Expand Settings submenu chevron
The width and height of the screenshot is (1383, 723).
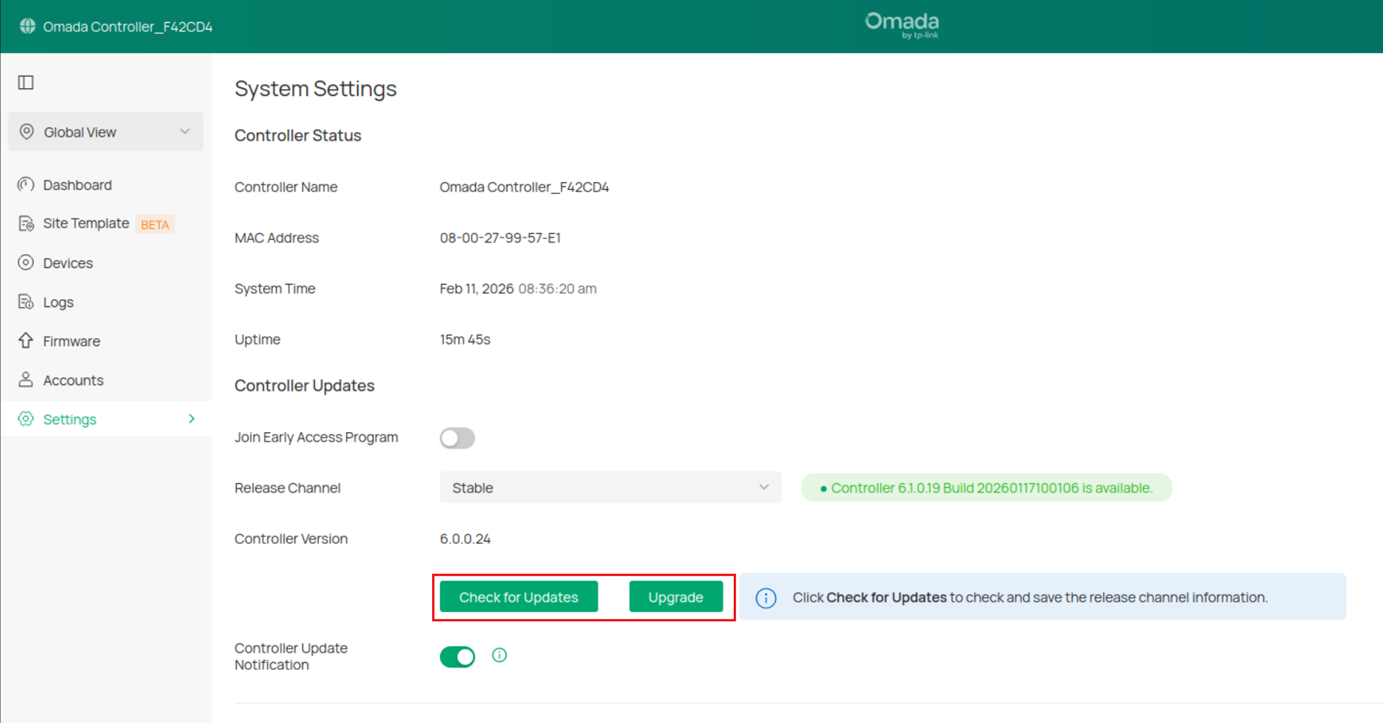(x=192, y=419)
